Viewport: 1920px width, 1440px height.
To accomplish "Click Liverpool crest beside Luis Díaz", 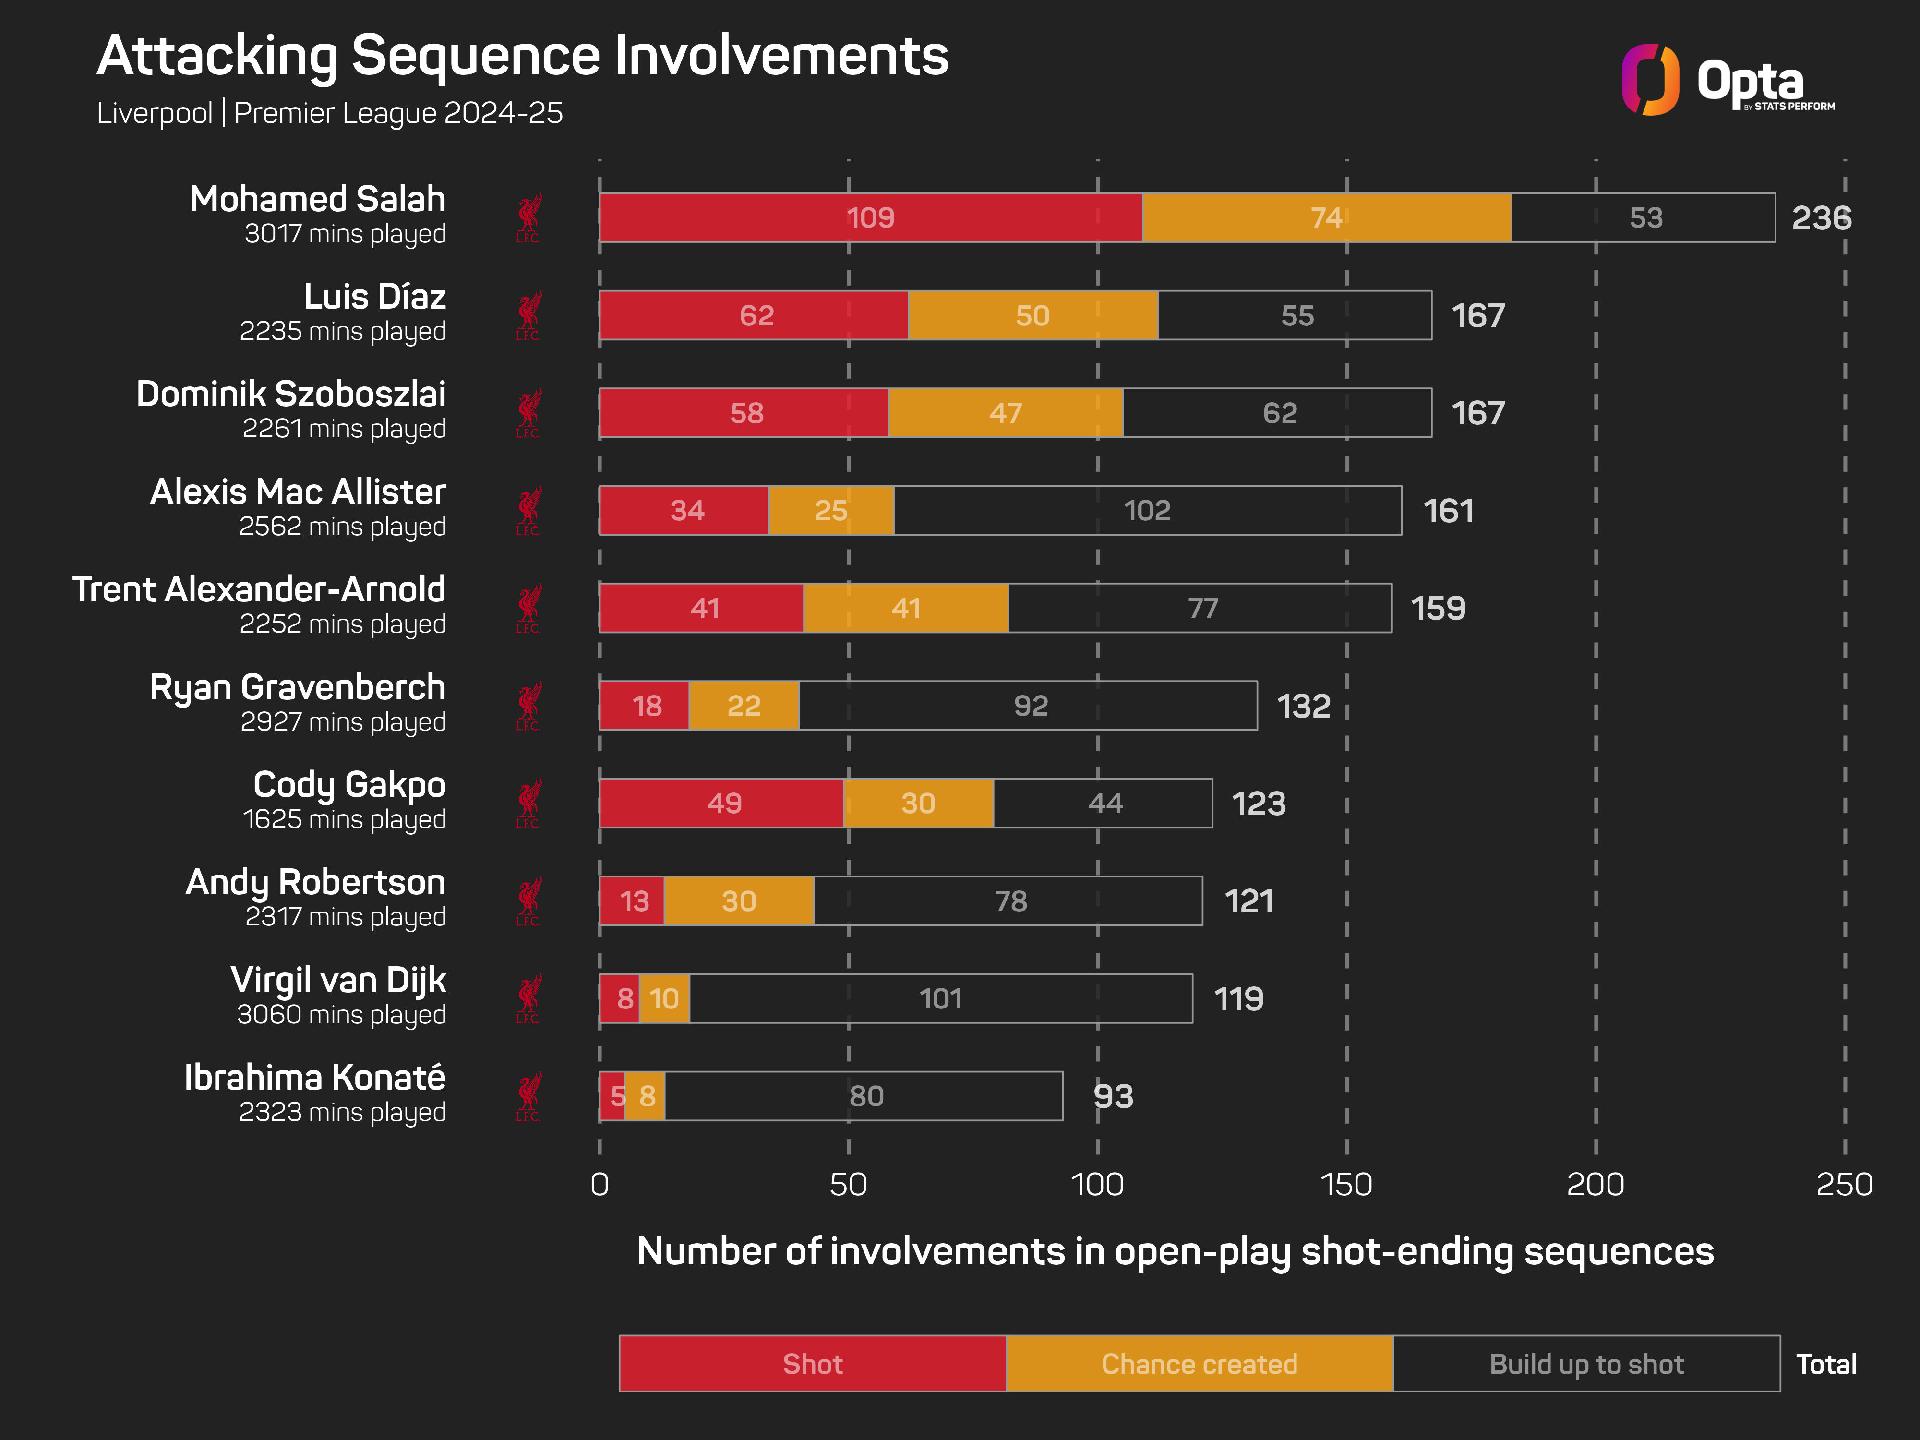I will [528, 316].
